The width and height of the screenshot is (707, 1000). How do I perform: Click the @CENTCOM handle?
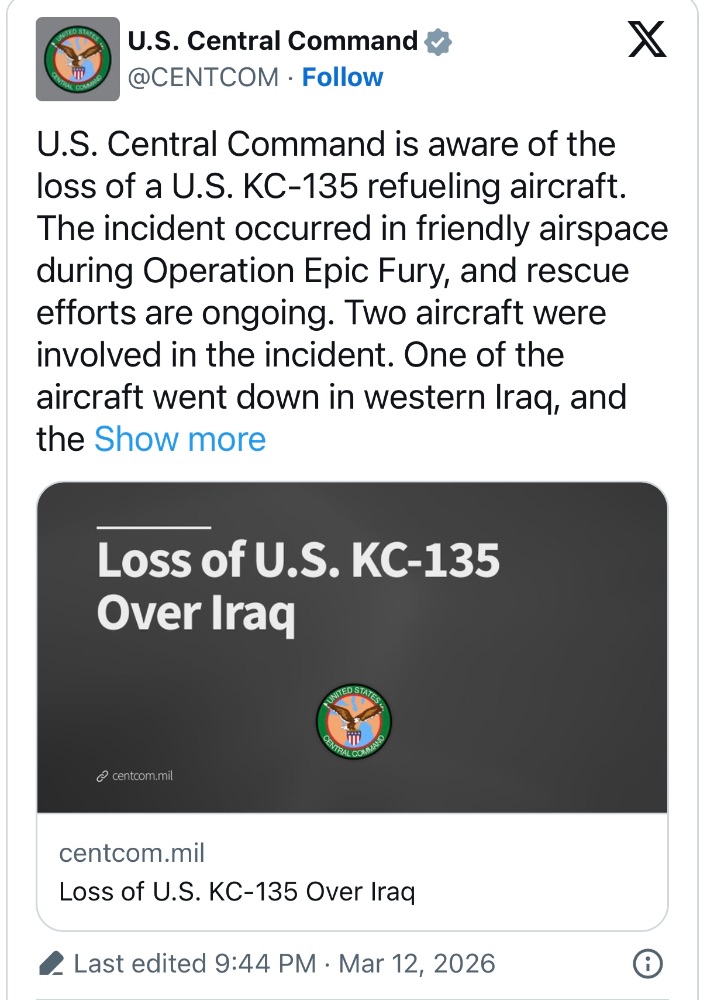pos(201,77)
